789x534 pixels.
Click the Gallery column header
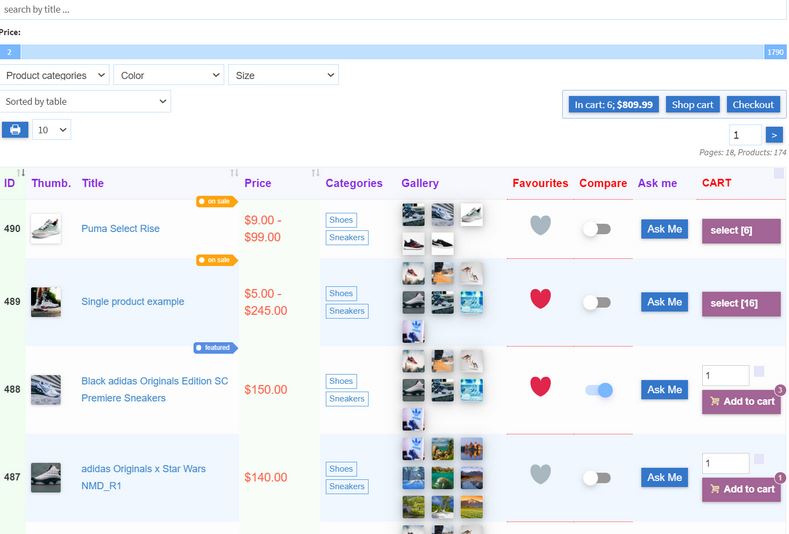coord(420,183)
